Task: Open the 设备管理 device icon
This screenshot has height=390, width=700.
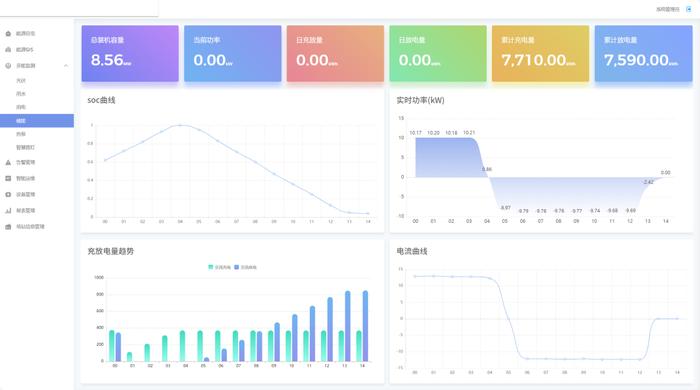Action: coord(8,195)
